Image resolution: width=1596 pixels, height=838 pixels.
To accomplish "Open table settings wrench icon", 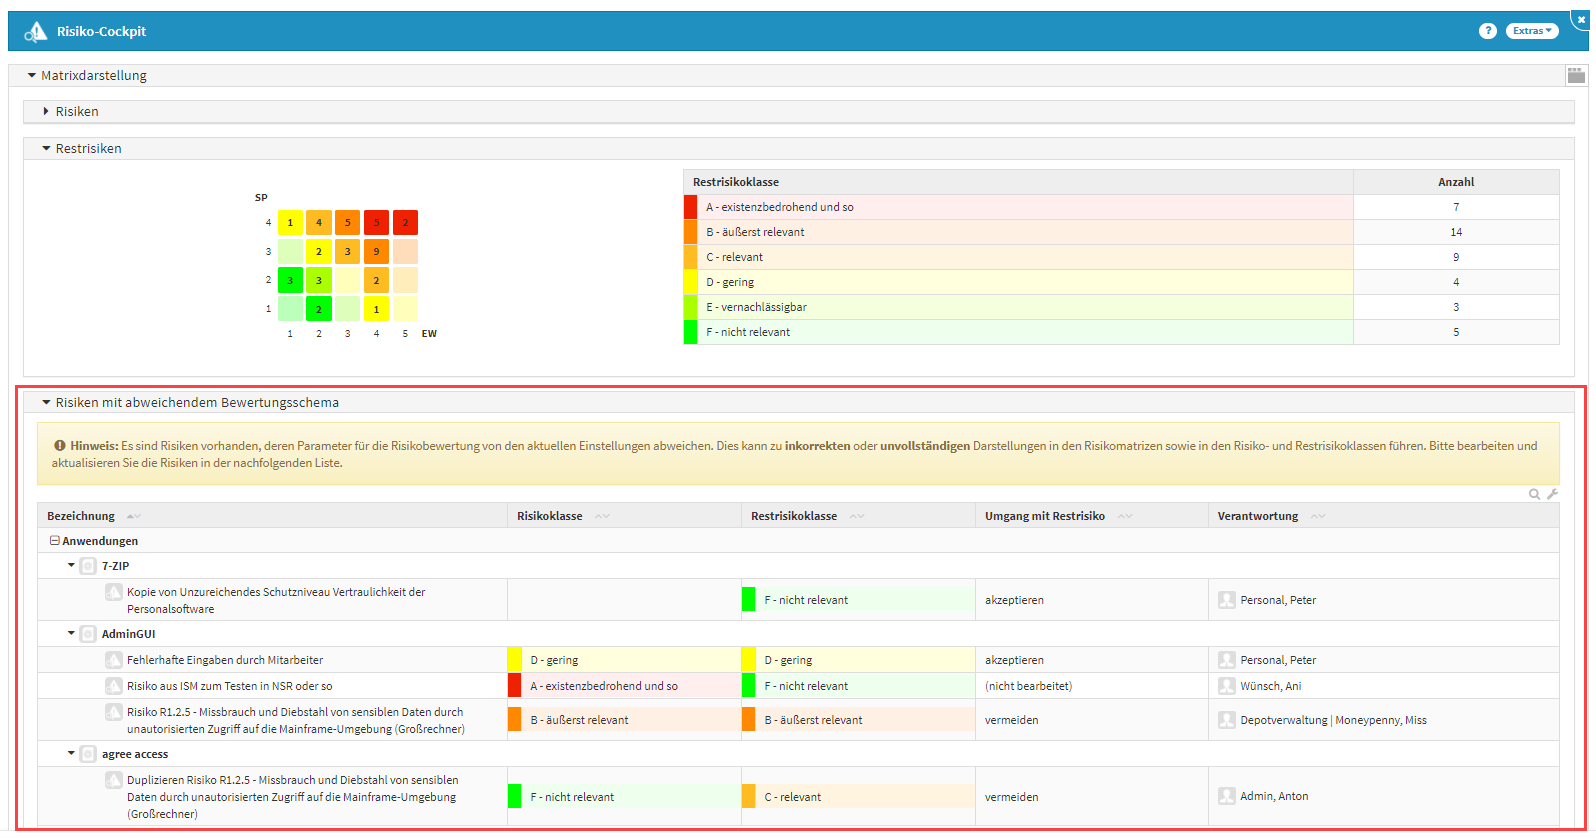I will (1552, 494).
